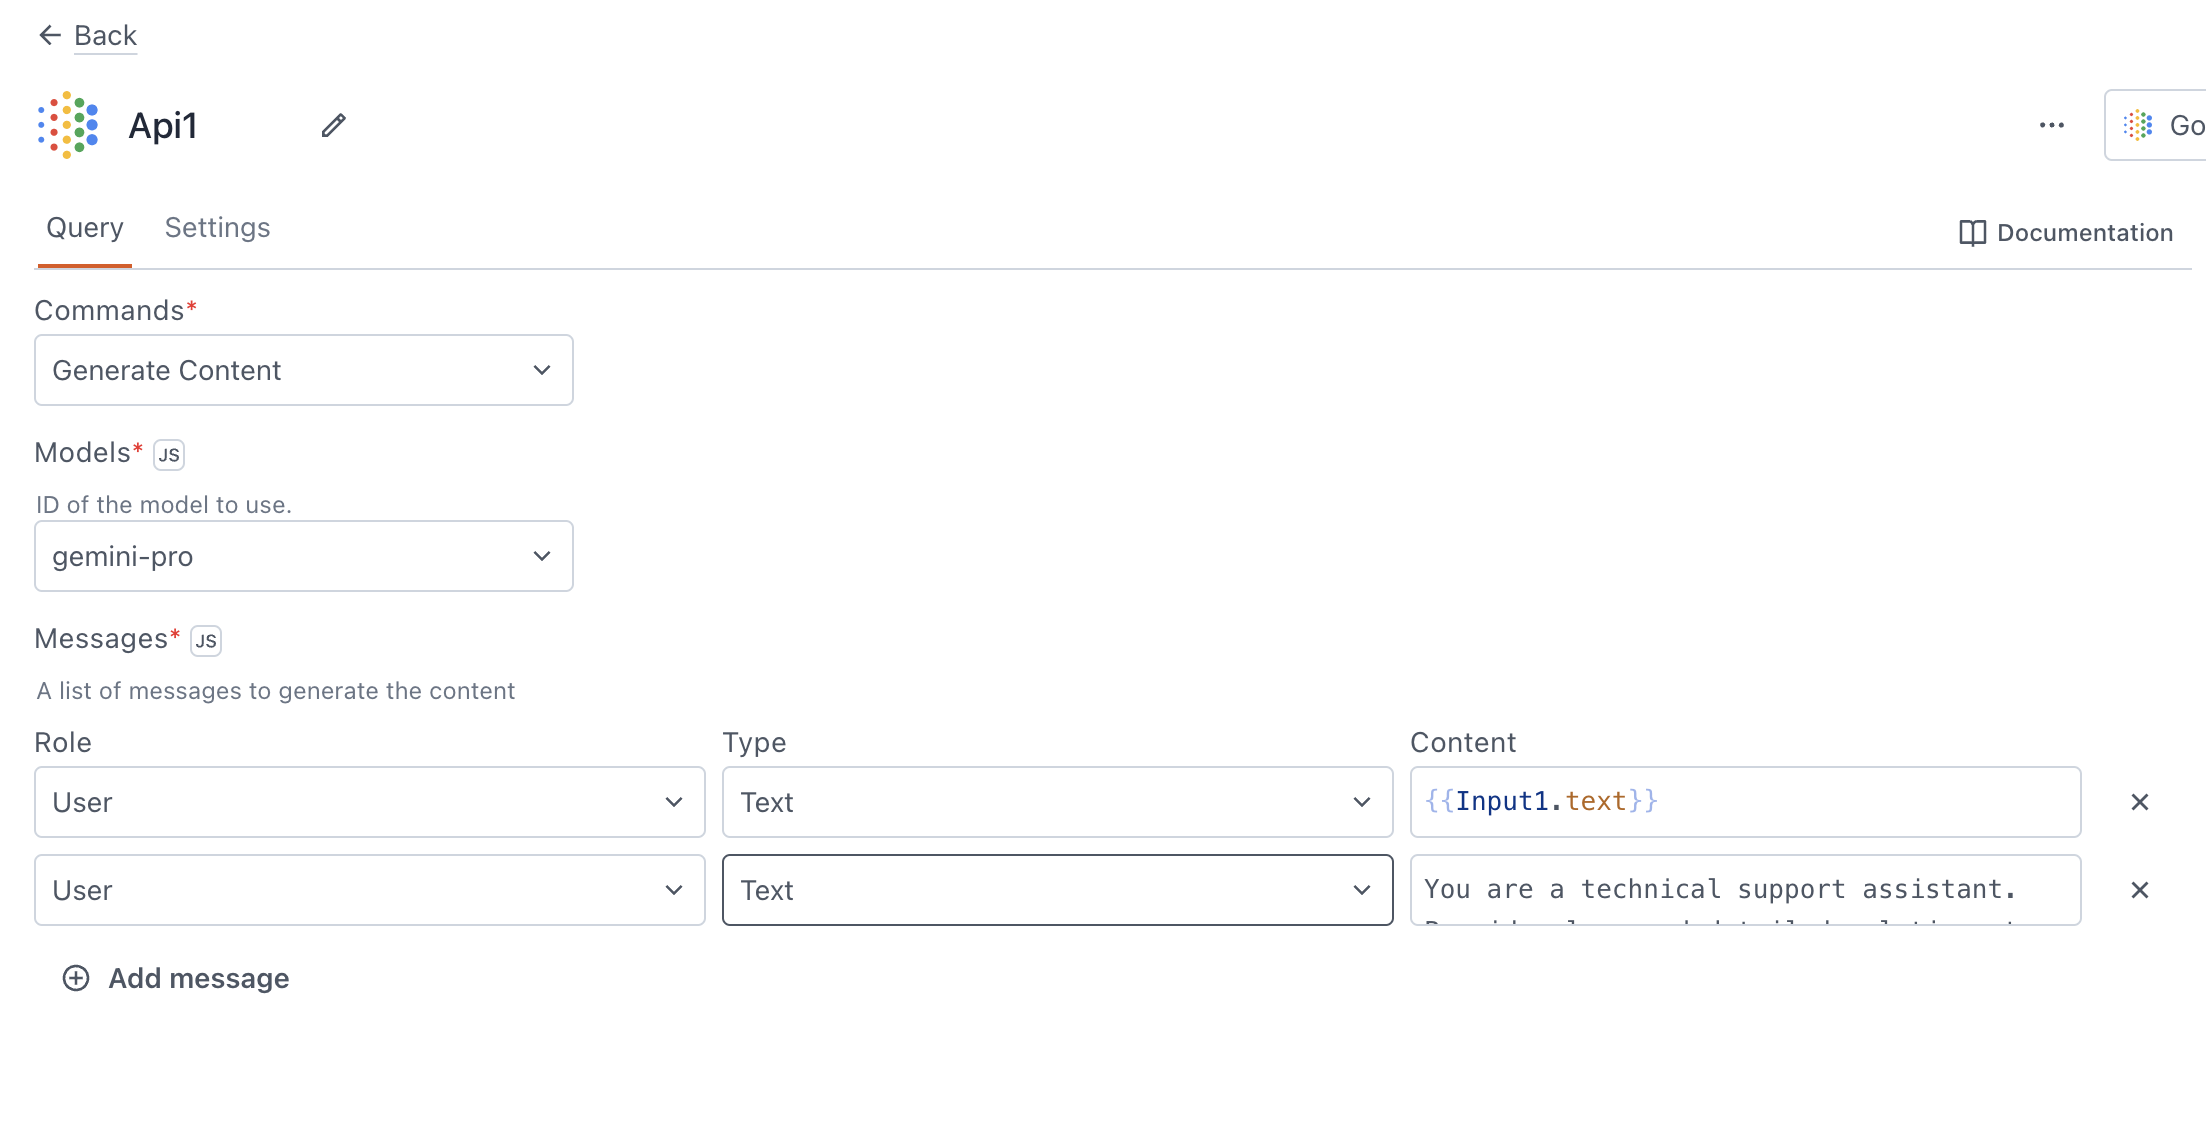The height and width of the screenshot is (1148, 2206).
Task: Toggle second message row Role to model
Action: (x=368, y=890)
